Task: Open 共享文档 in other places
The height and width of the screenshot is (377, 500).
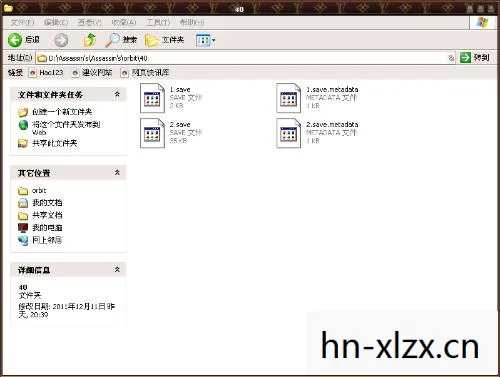Action: (47, 215)
